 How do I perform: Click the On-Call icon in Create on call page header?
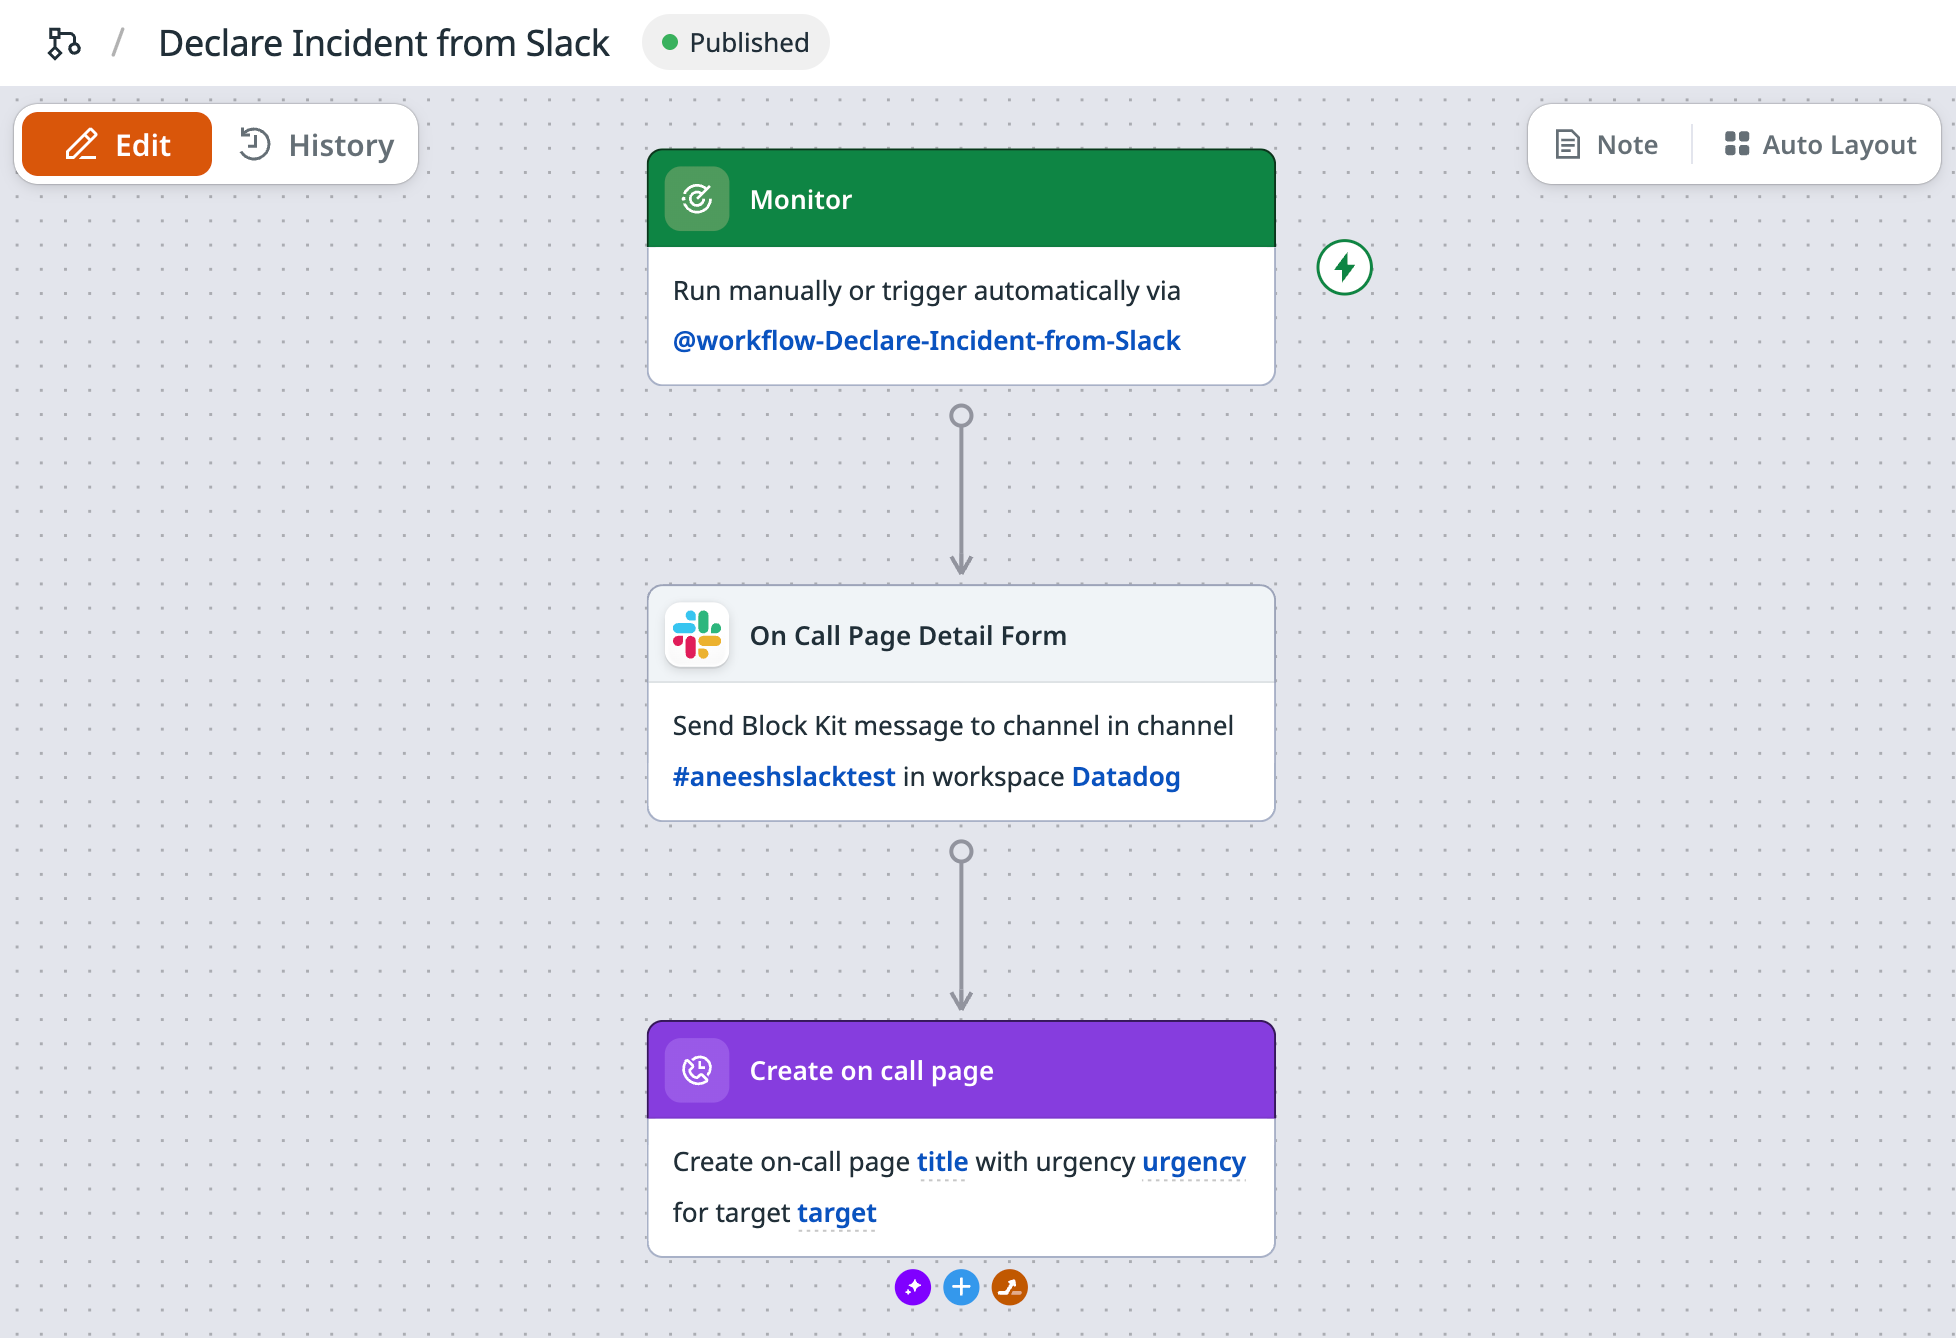point(697,1070)
